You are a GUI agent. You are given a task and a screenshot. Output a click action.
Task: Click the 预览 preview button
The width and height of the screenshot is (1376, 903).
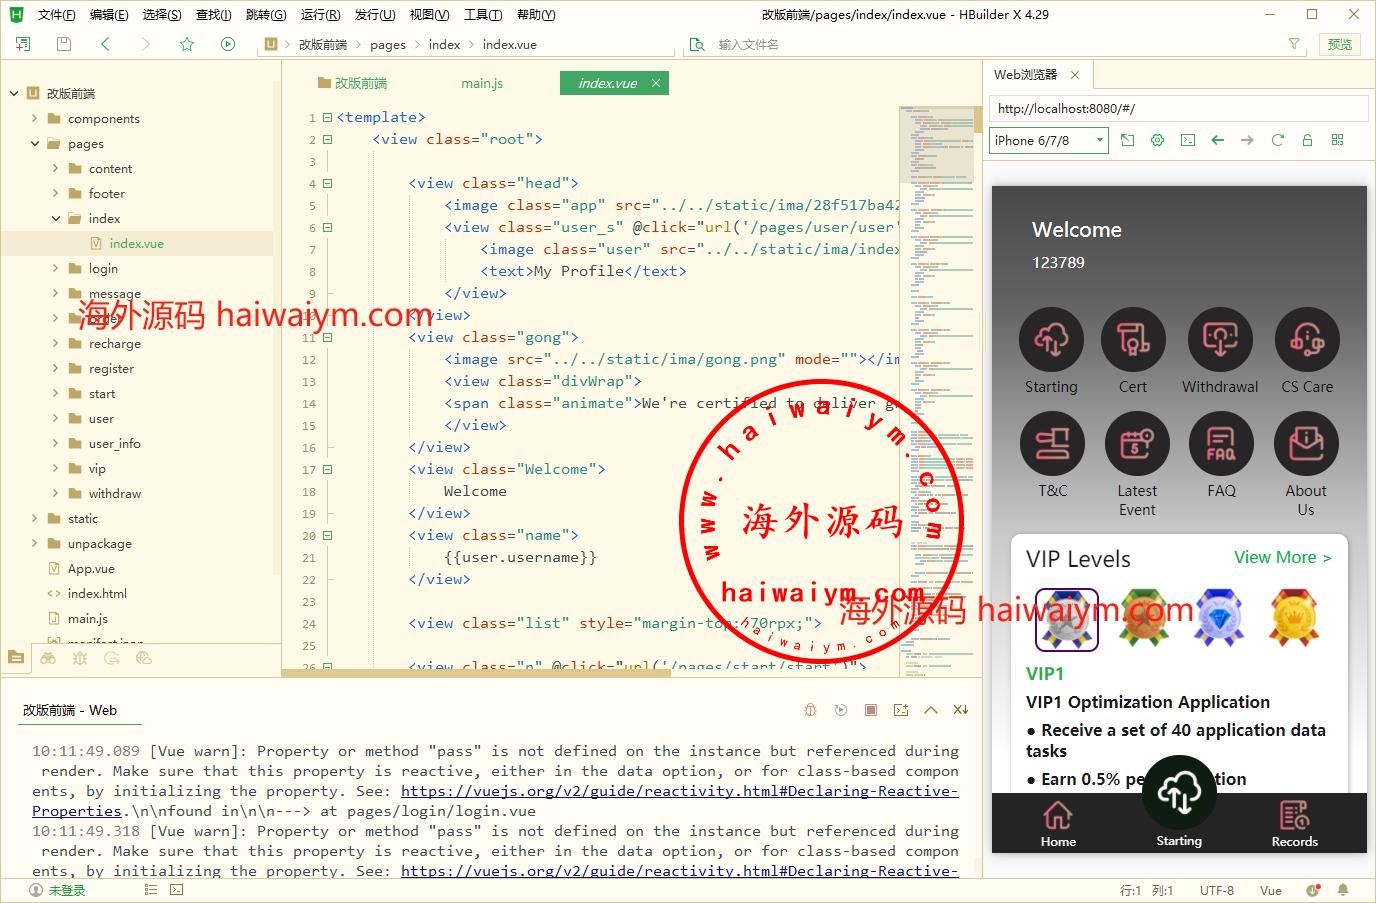coord(1339,44)
